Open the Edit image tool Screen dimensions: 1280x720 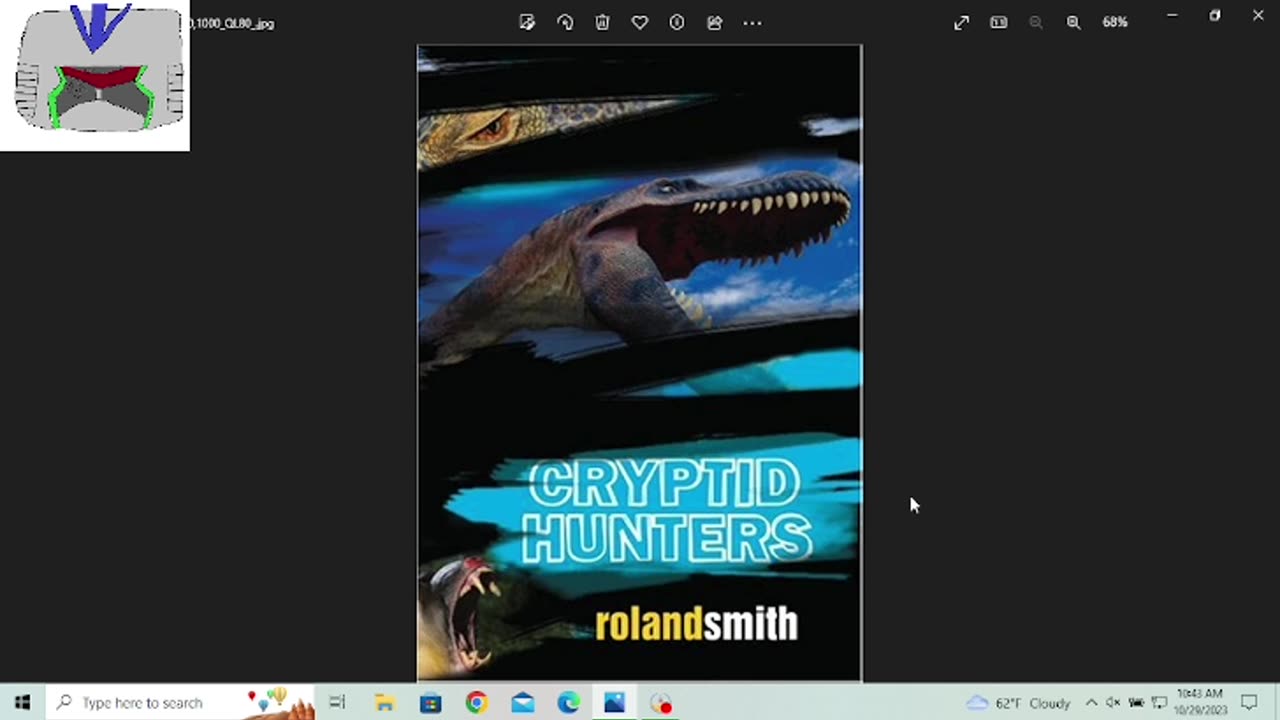527,22
